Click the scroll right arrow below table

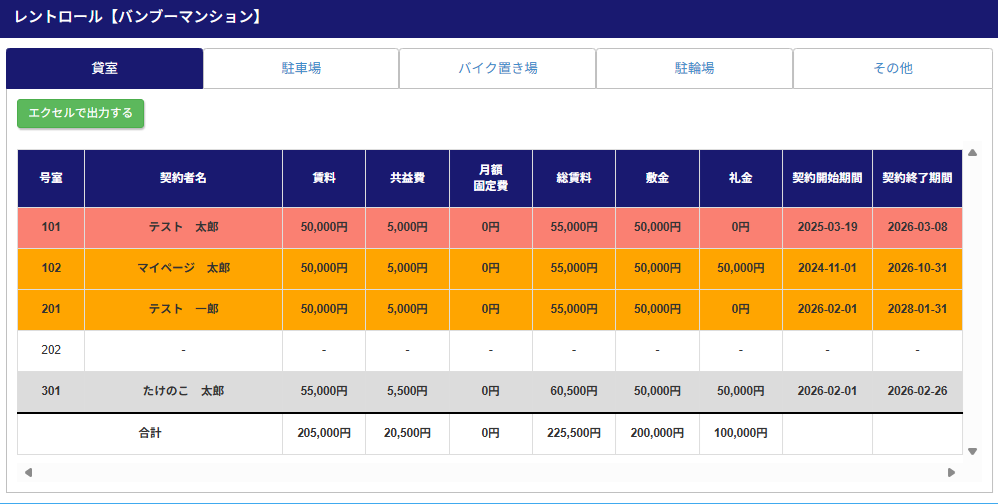point(952,472)
